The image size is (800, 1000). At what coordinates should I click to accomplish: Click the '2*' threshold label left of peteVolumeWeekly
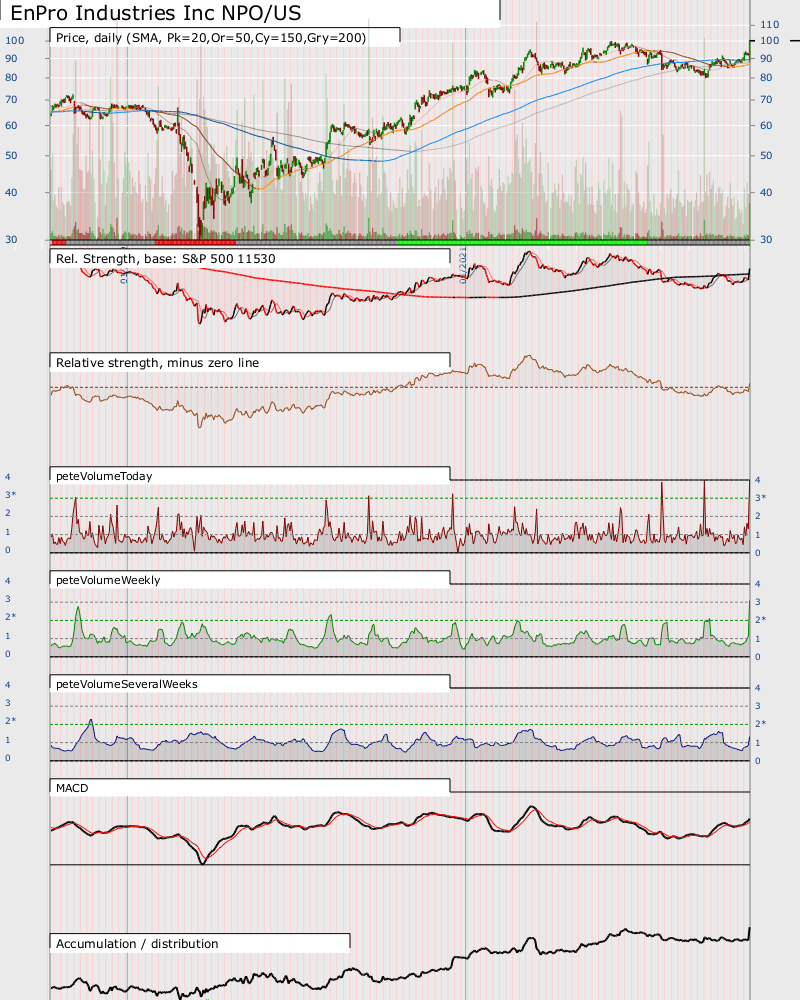click(11, 617)
